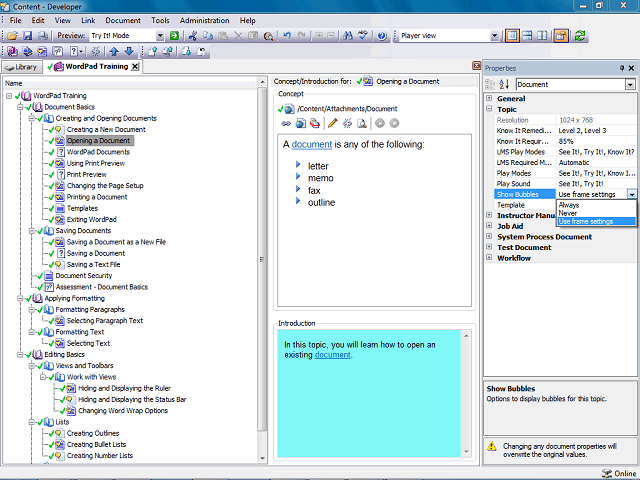This screenshot has height=480, width=640.
Task: Click the Move Up blue arrow
Action: 114,51
